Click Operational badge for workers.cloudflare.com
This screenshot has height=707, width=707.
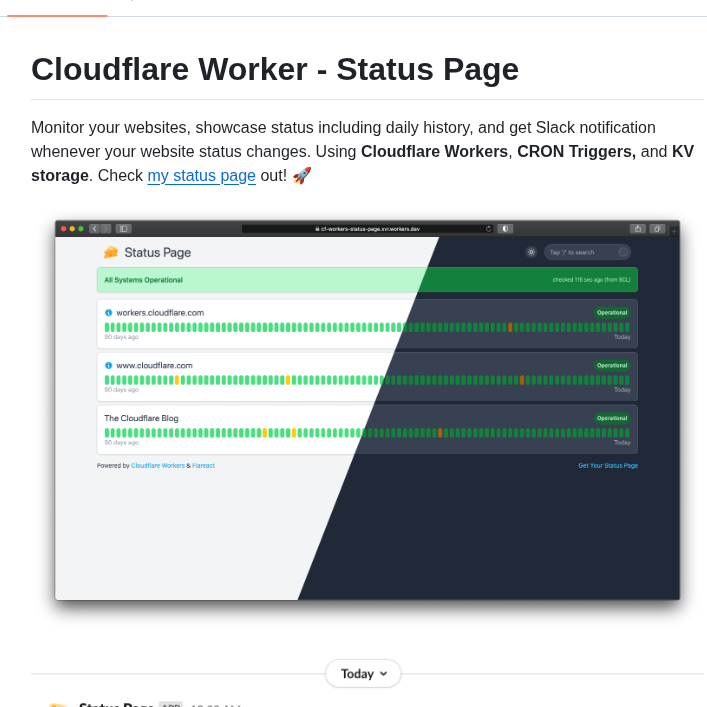coord(612,312)
